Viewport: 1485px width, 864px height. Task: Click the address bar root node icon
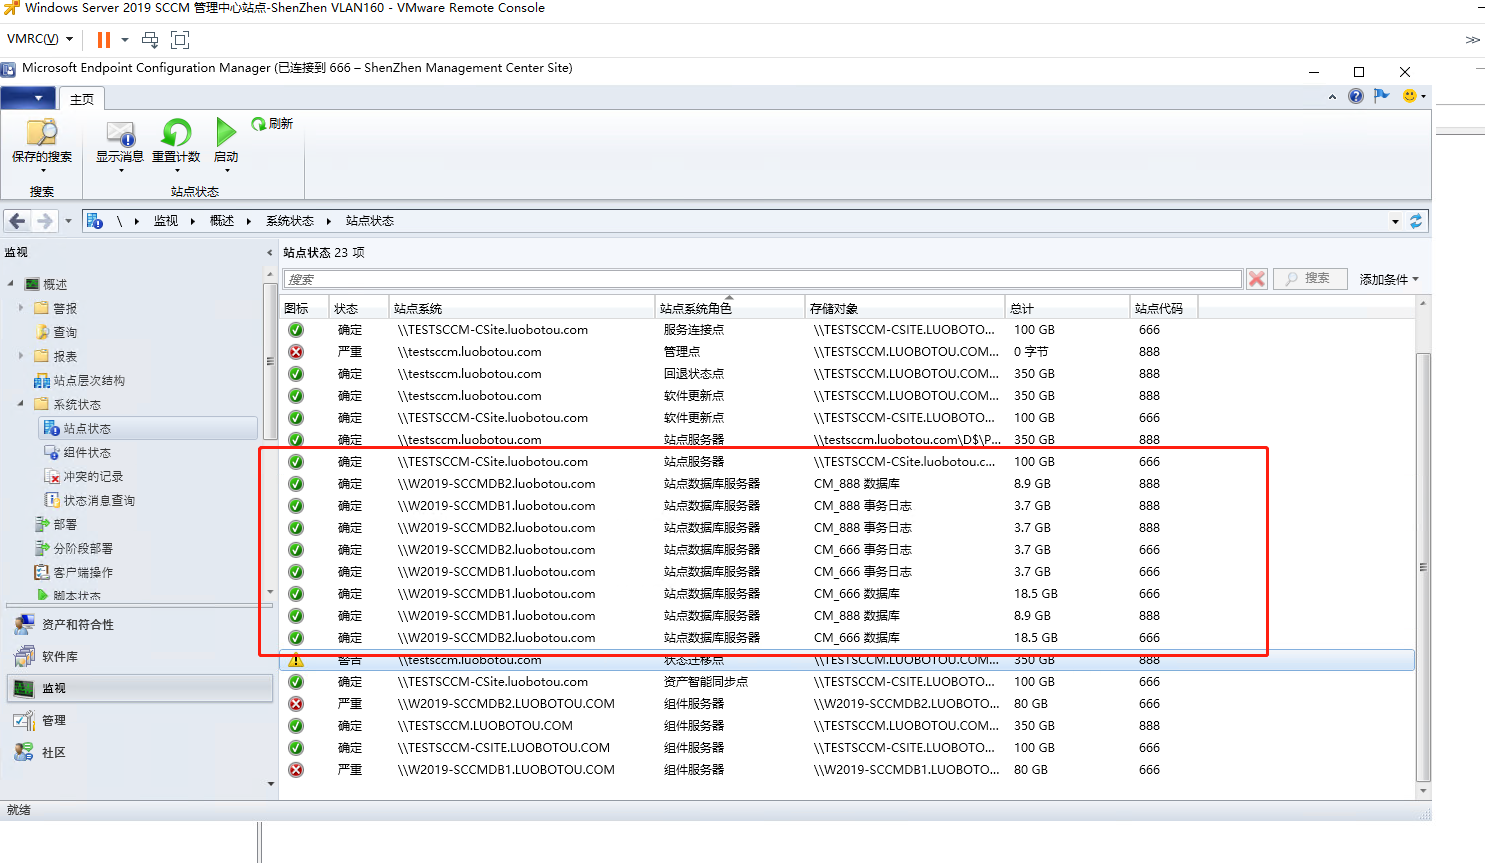[95, 221]
